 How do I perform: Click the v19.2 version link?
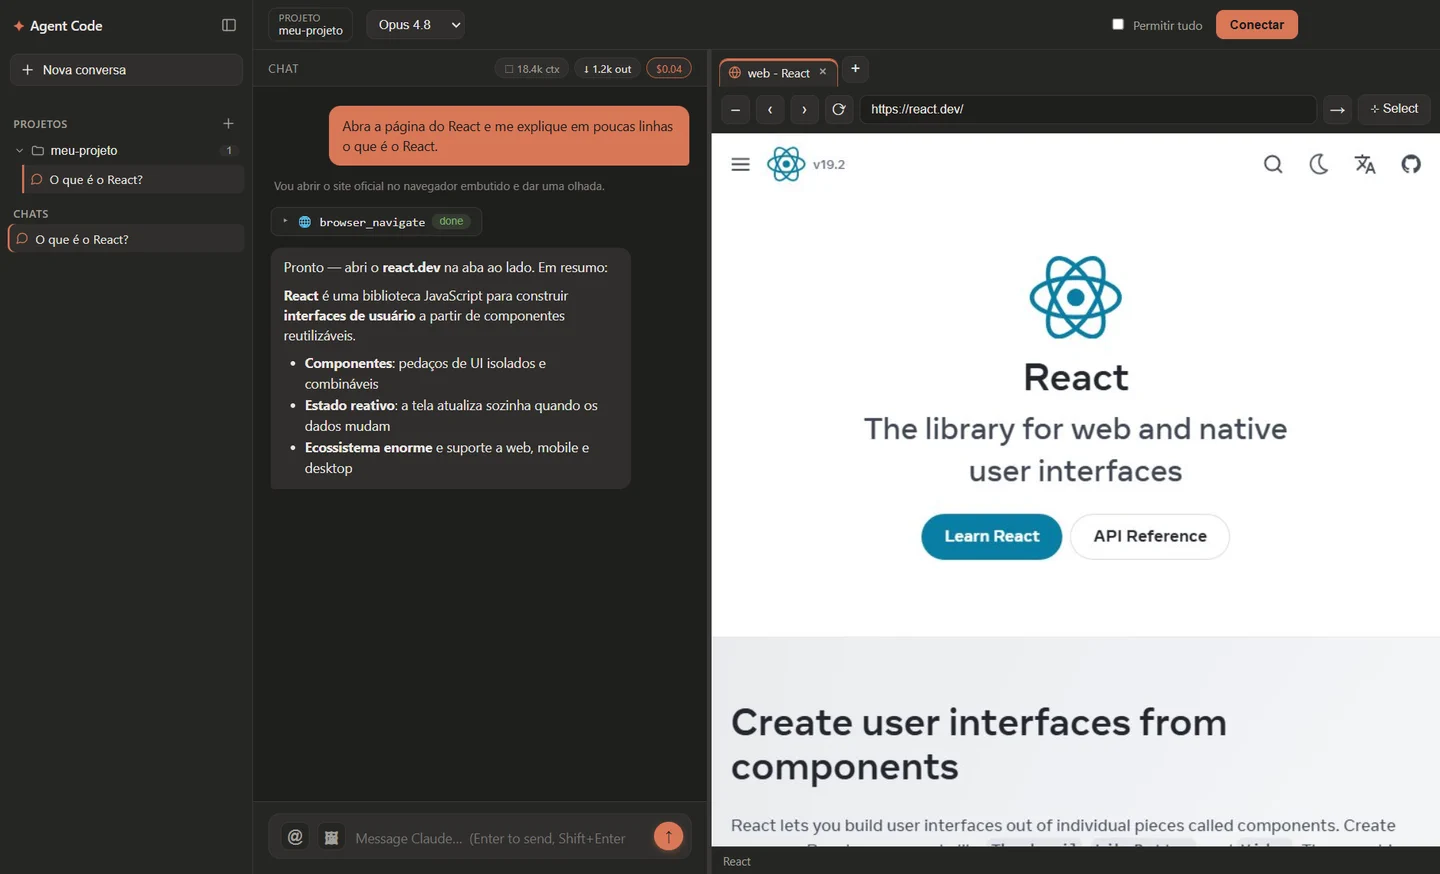829,165
